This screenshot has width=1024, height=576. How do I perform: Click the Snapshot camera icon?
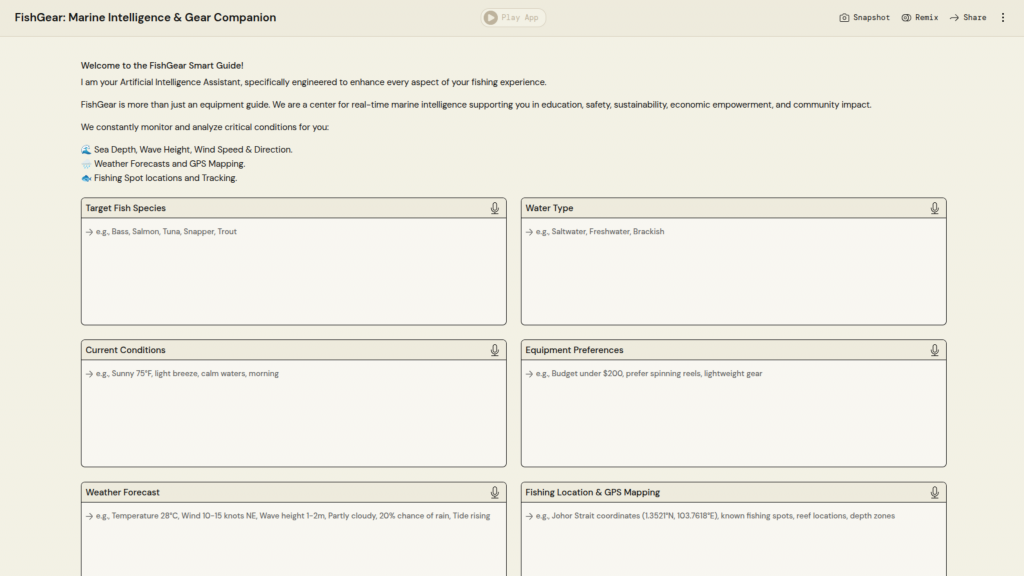(x=844, y=18)
